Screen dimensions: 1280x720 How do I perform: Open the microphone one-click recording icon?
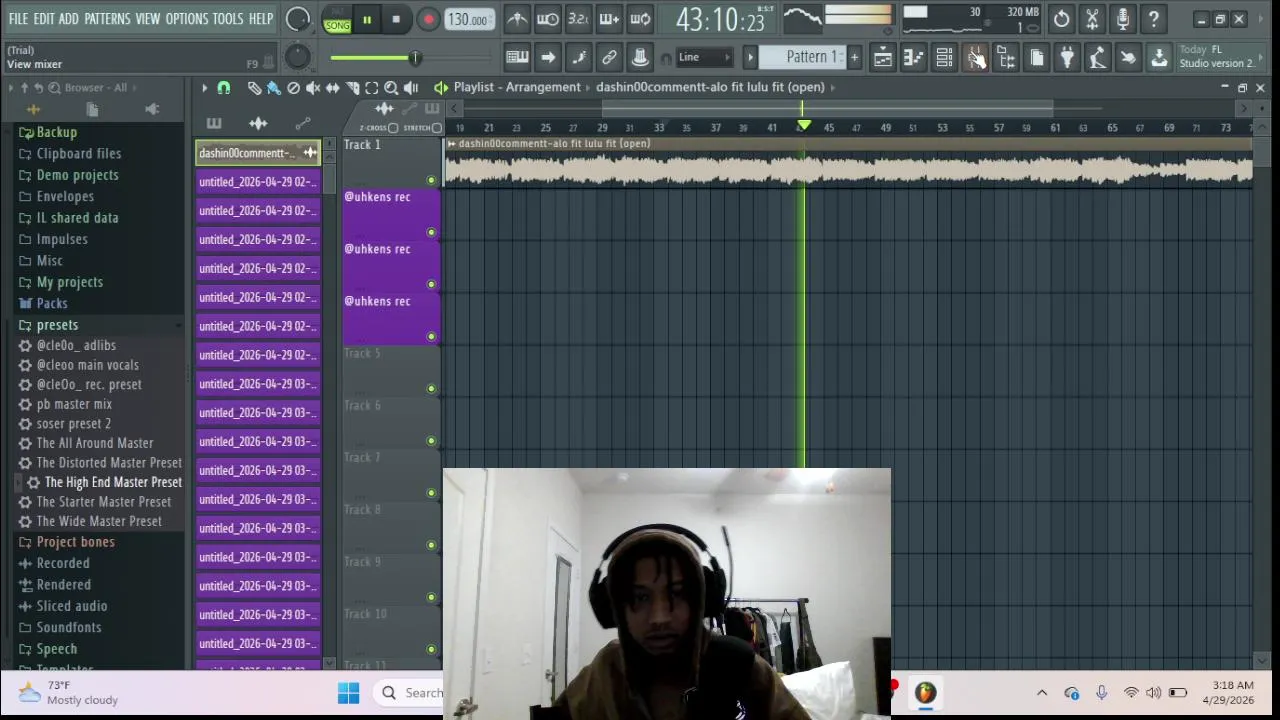1123,19
